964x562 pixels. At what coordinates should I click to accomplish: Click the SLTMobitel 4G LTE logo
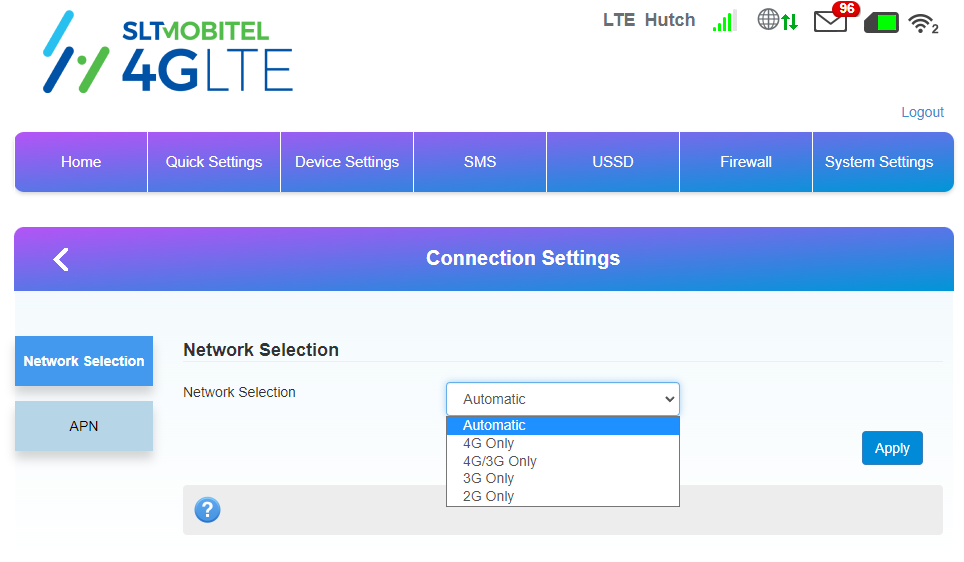point(168,52)
